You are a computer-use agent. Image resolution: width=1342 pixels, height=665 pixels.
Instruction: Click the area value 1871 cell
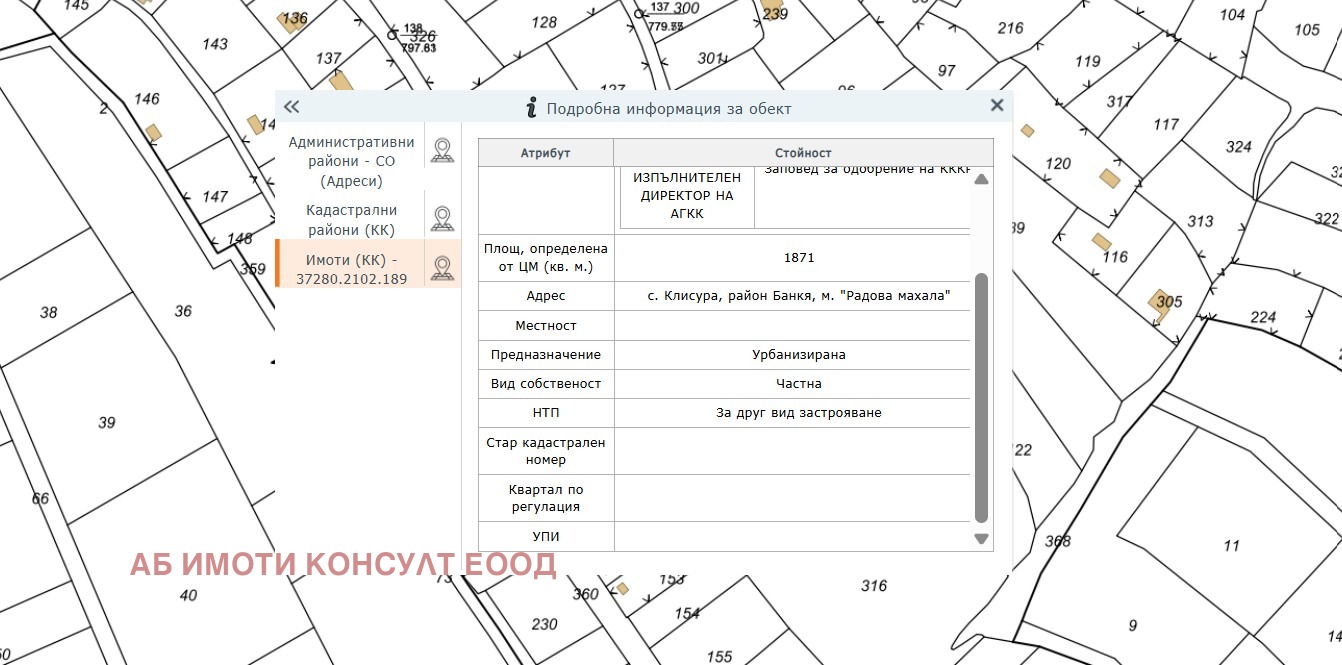tap(798, 258)
